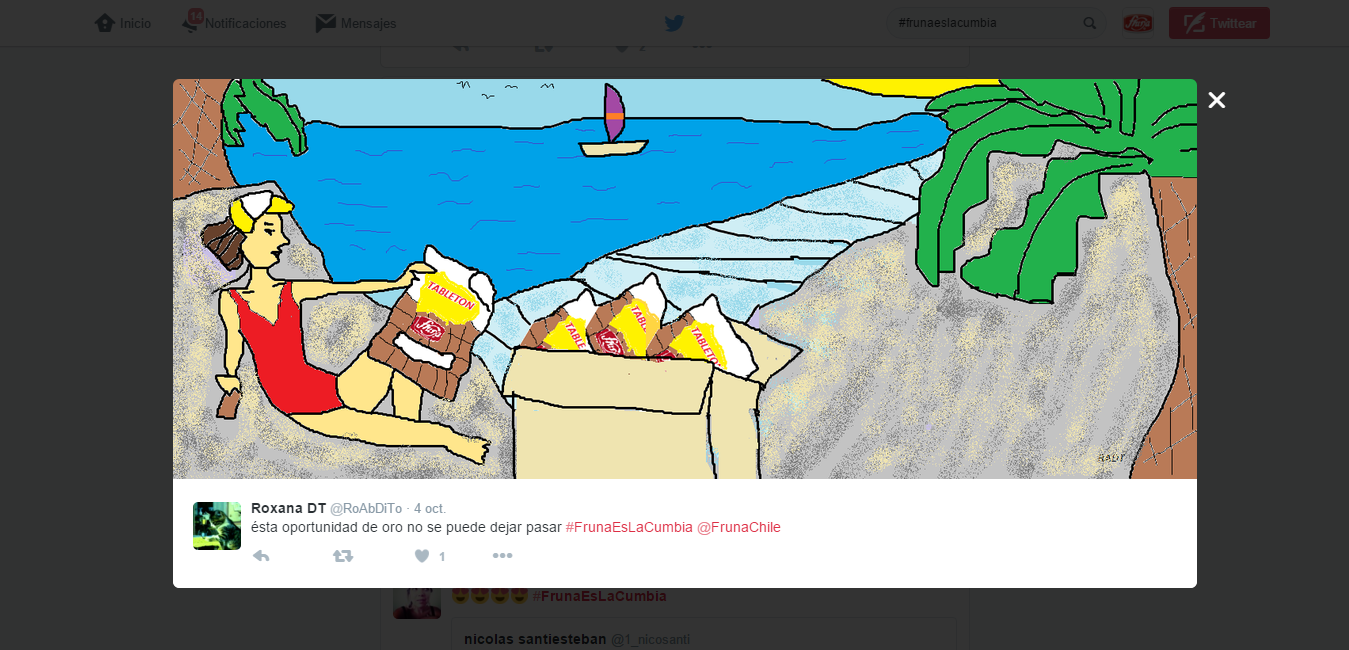
Task: Click the search magnifier icon
Action: tap(1089, 23)
